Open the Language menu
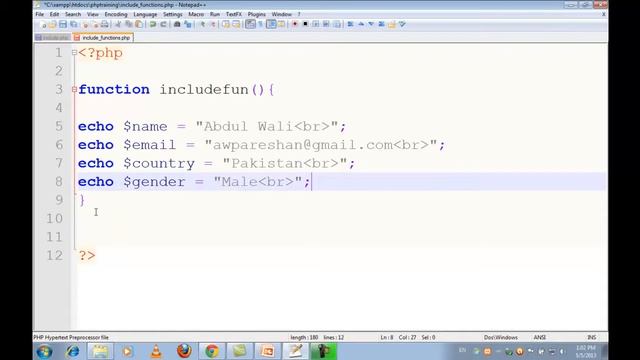Screen dimensions: 640x360 point(145,14)
